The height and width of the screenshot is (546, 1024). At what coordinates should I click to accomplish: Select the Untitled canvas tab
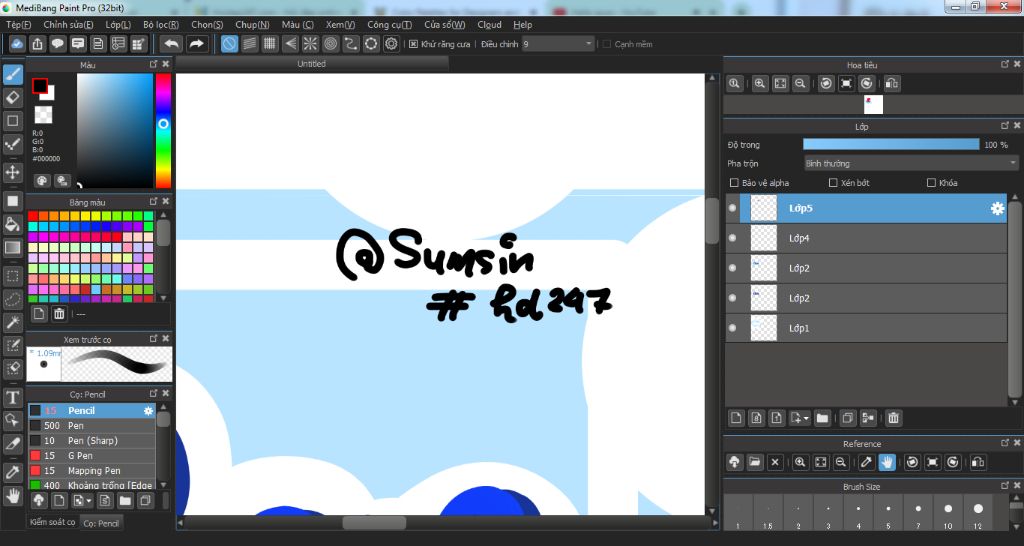(312, 63)
